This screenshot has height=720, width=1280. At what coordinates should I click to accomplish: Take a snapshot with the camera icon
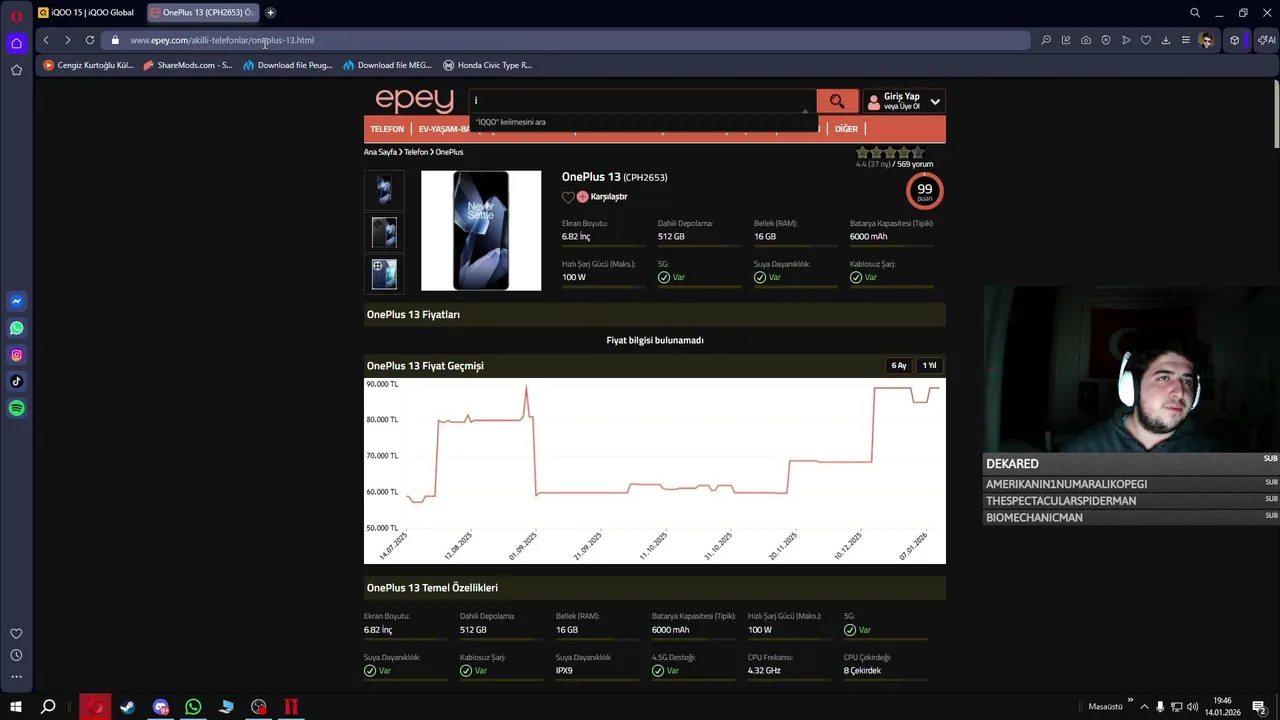click(1086, 40)
